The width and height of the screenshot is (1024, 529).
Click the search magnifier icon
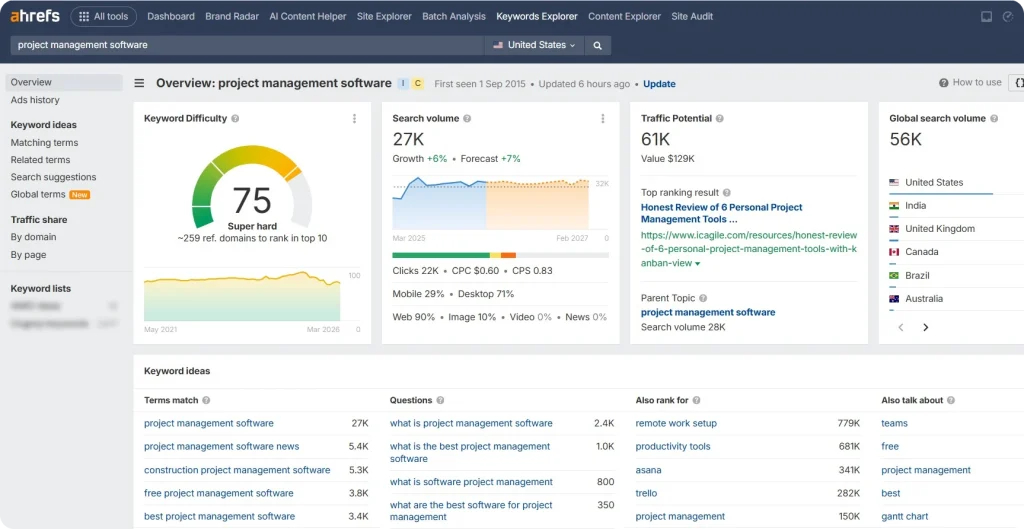pyautogui.click(x=597, y=45)
